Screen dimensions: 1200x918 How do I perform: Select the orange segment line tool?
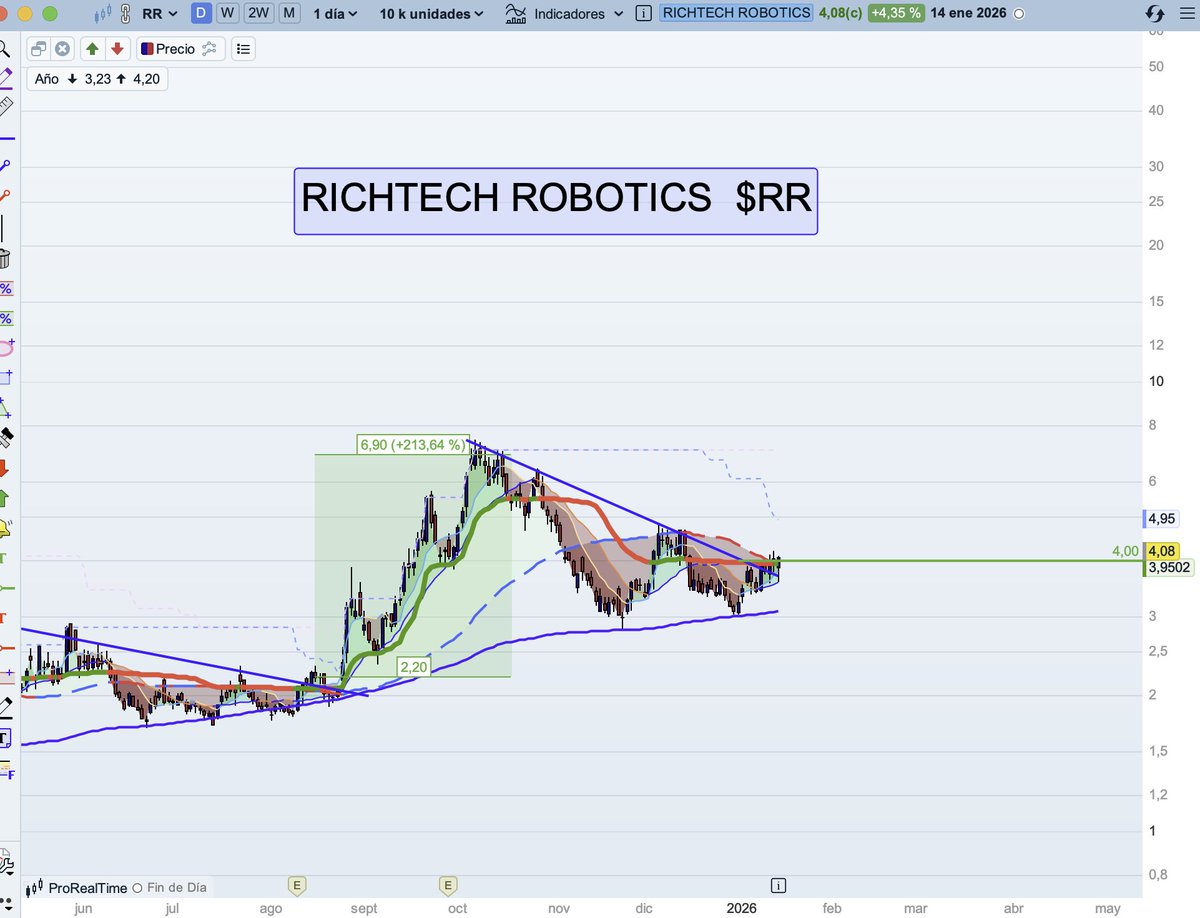pos(5,196)
